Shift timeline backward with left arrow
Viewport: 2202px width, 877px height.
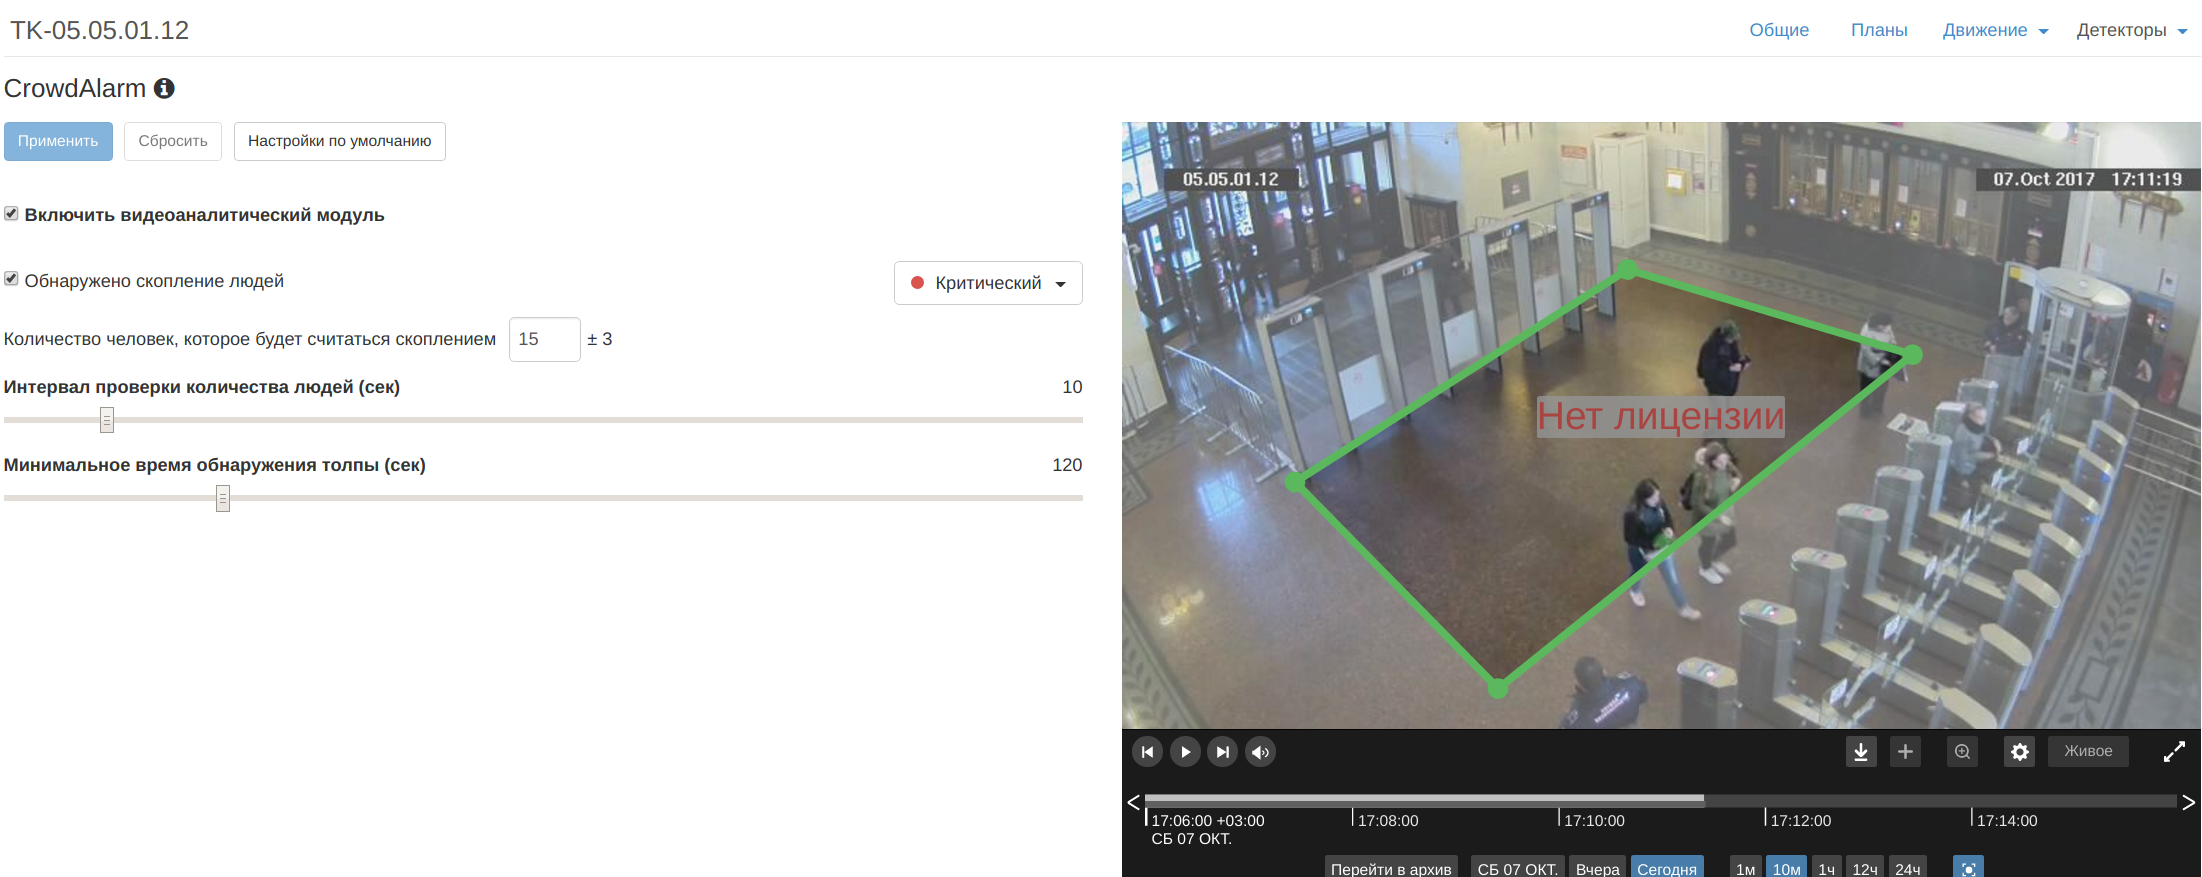click(x=1133, y=802)
